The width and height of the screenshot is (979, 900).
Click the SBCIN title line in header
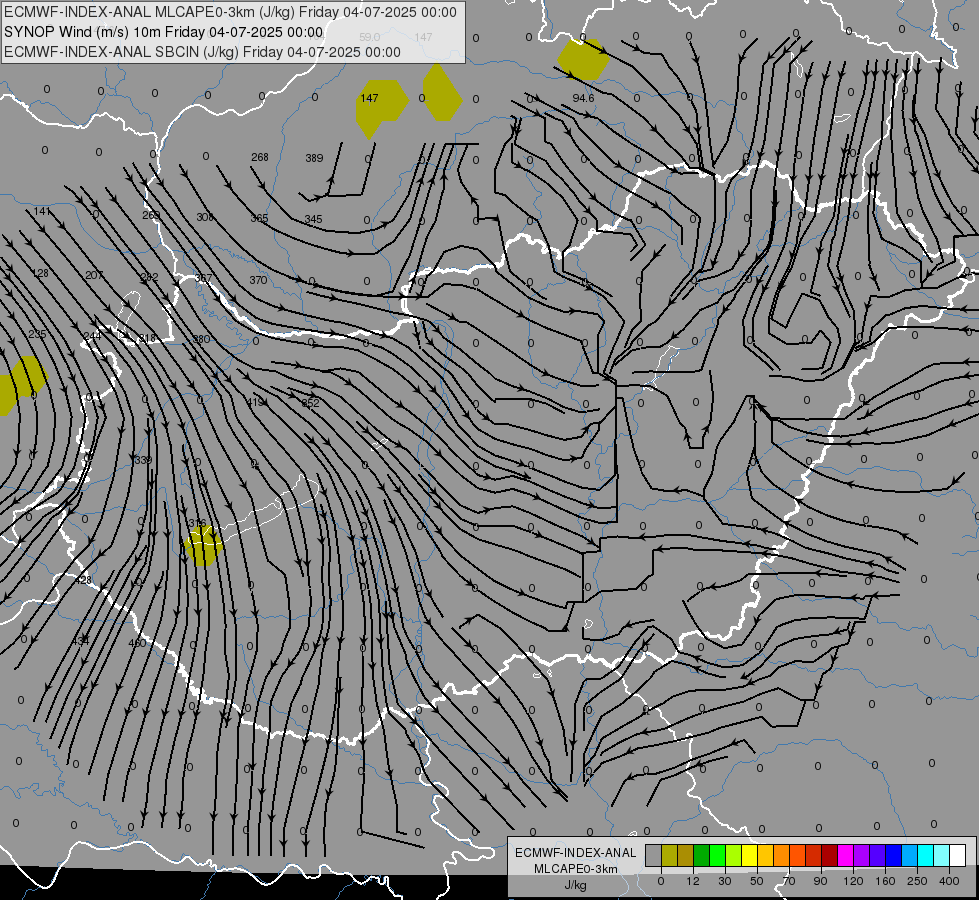coord(202,52)
